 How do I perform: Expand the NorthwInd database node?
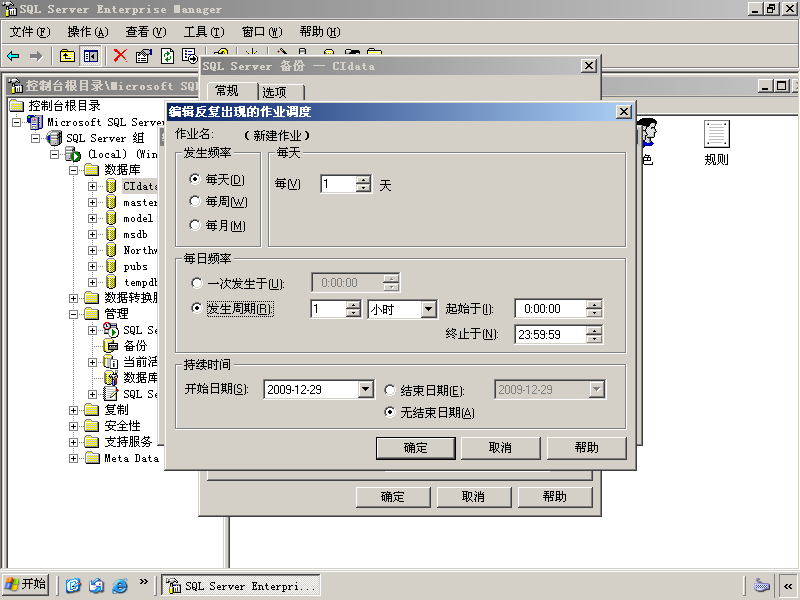pyautogui.click(x=92, y=251)
